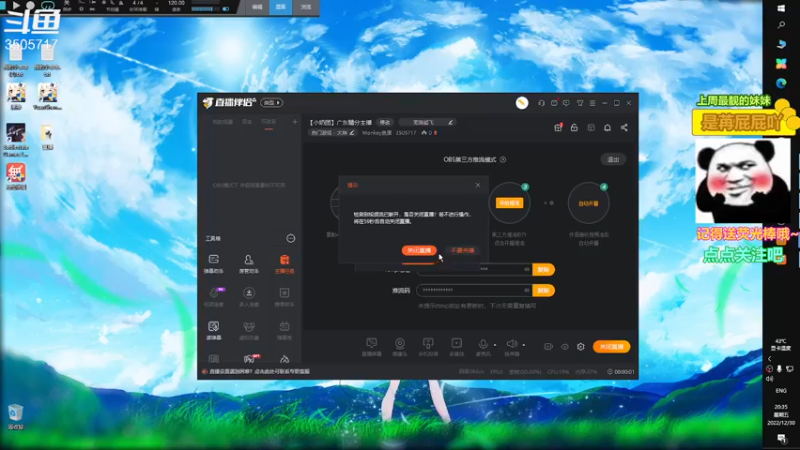
Task: Open the Recycle Bin desktop icon
Action: 15,416
